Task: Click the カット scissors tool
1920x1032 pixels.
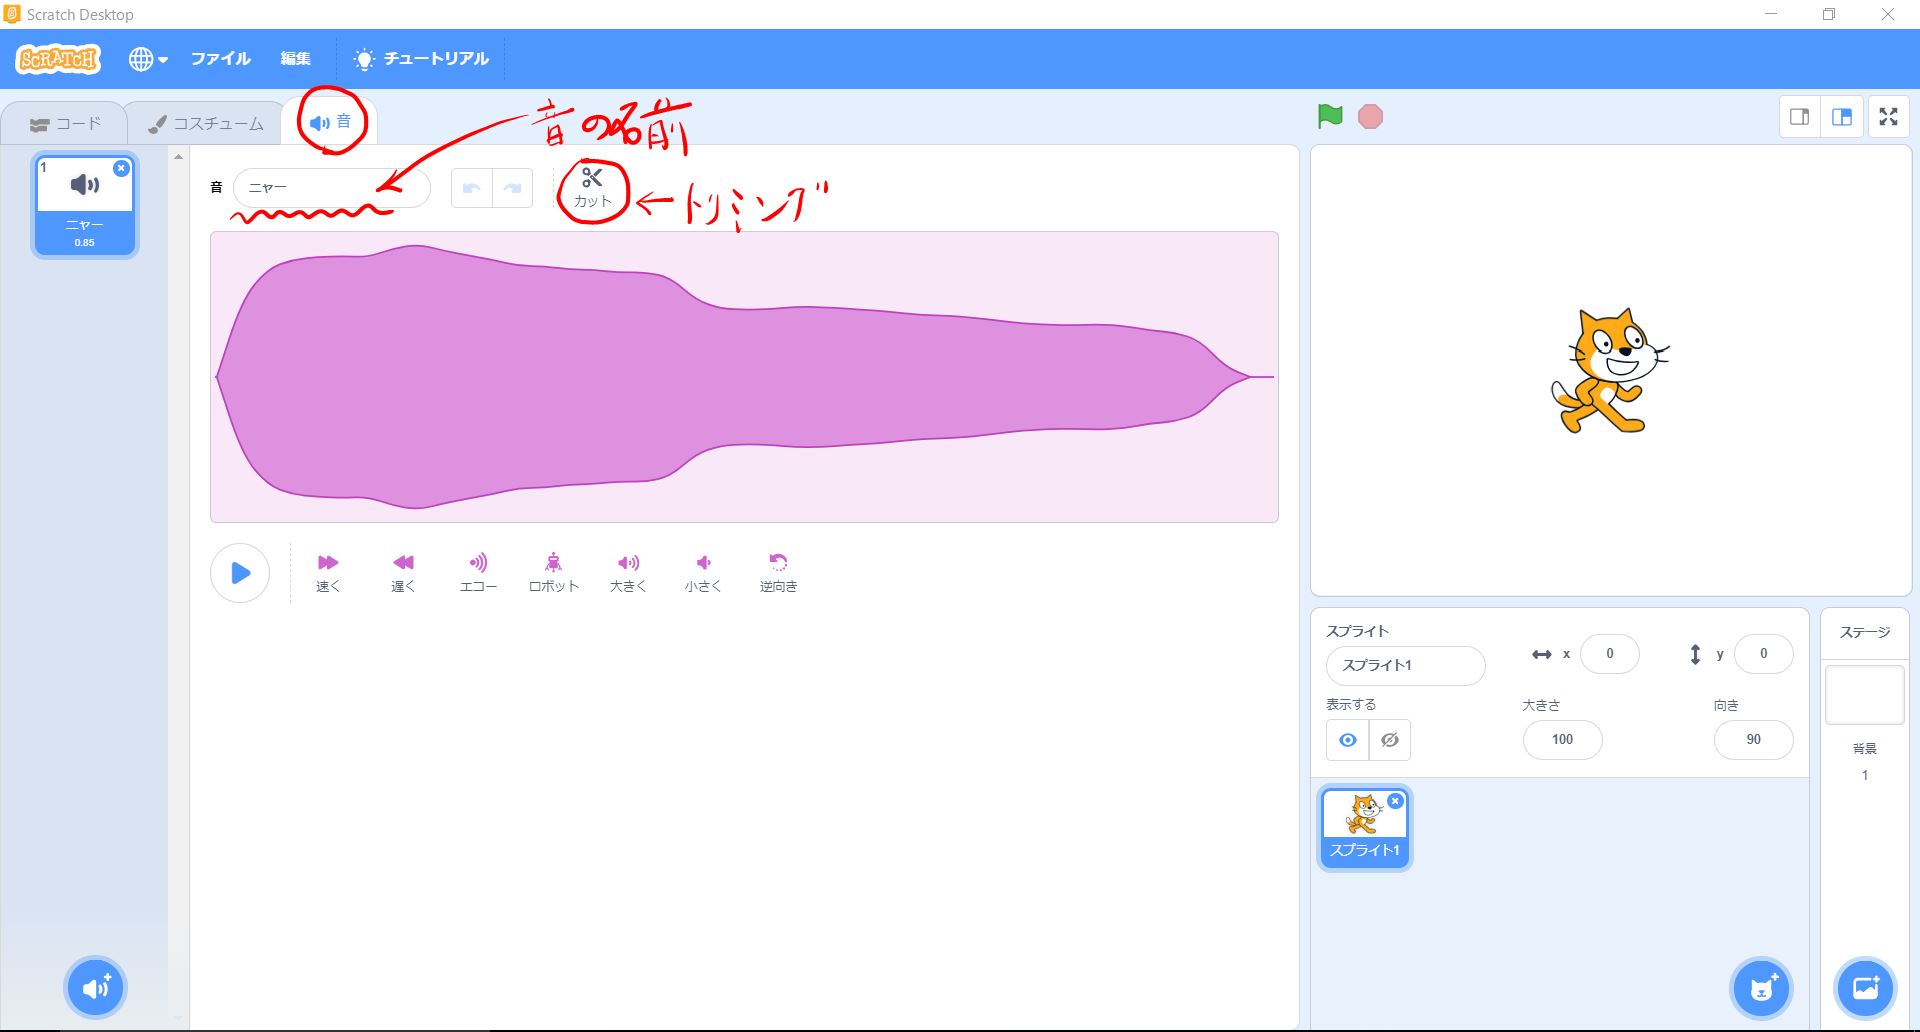Action: [592, 188]
